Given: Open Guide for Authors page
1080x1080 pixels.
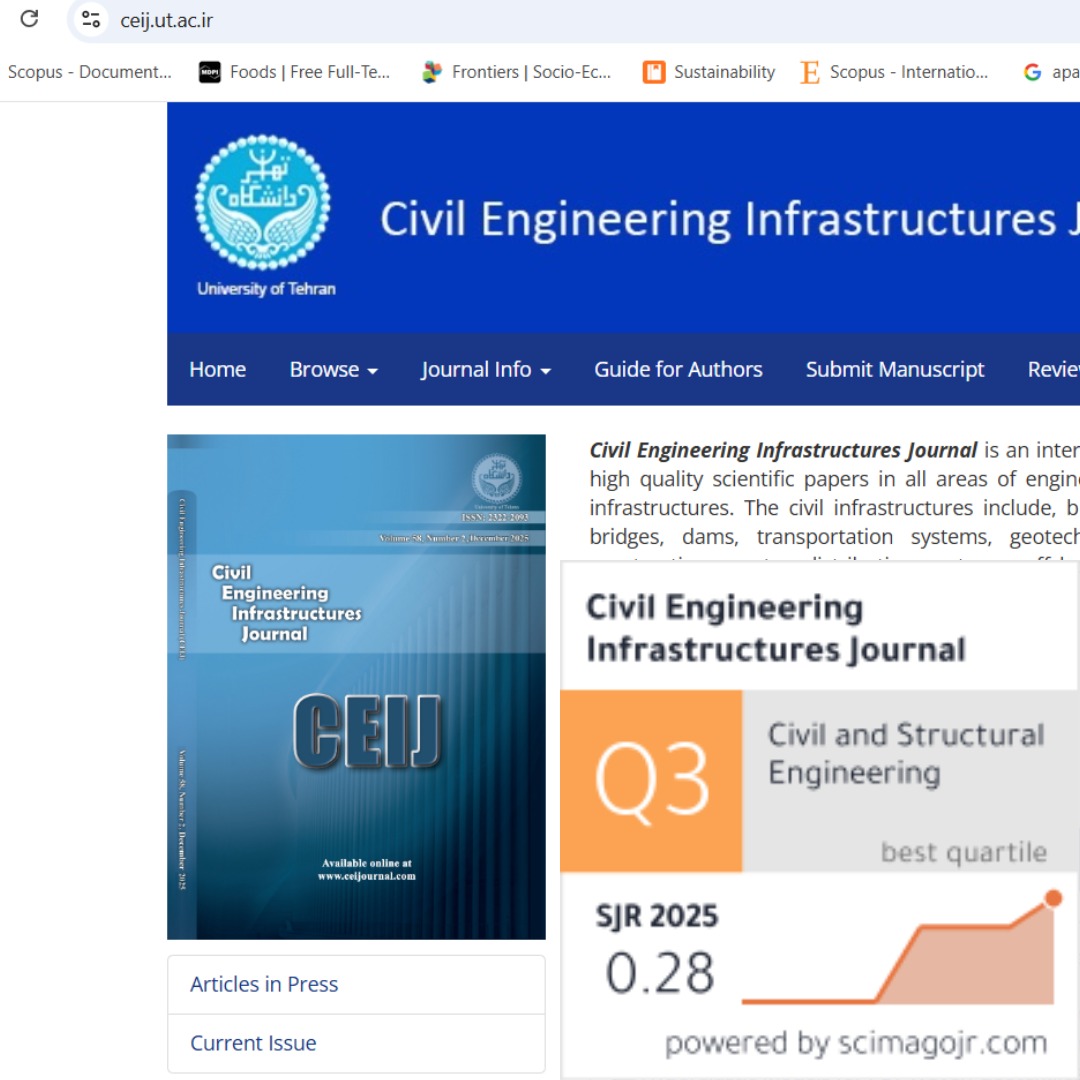Looking at the screenshot, I should (678, 369).
